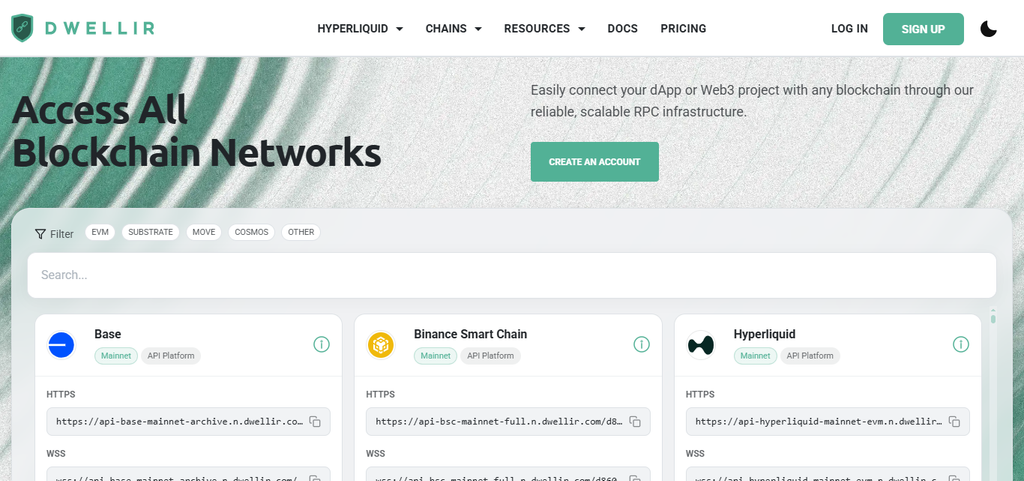Toggle the Cosmos filter chip
1024x481 pixels.
(251, 232)
